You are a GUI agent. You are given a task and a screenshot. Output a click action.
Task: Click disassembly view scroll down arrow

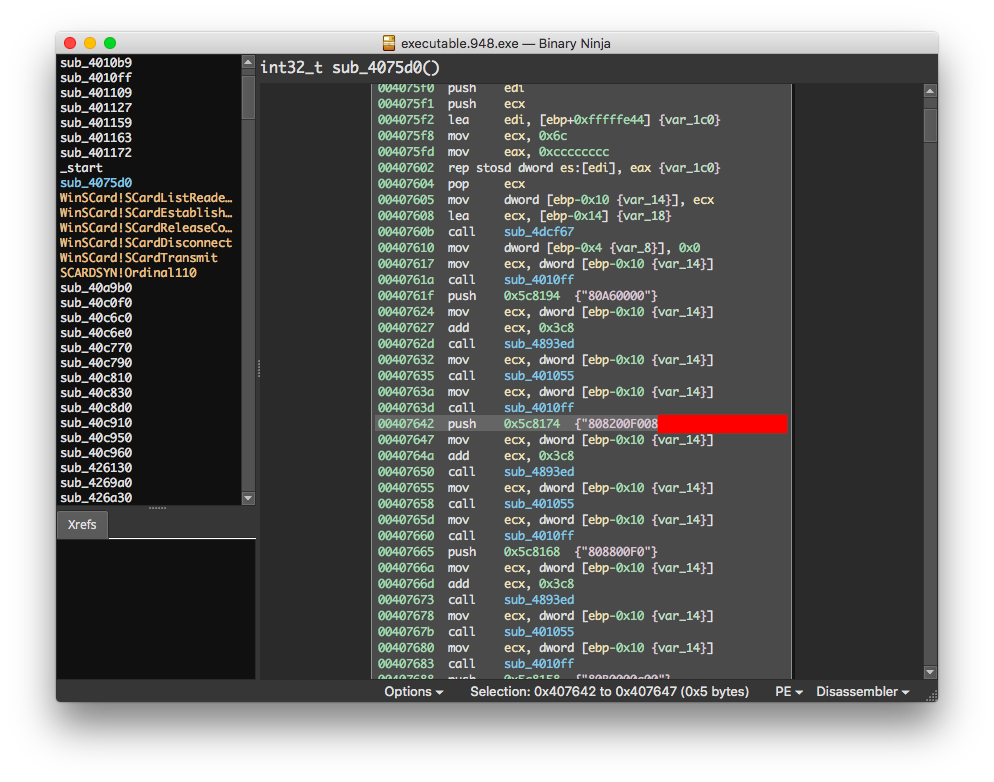click(930, 672)
